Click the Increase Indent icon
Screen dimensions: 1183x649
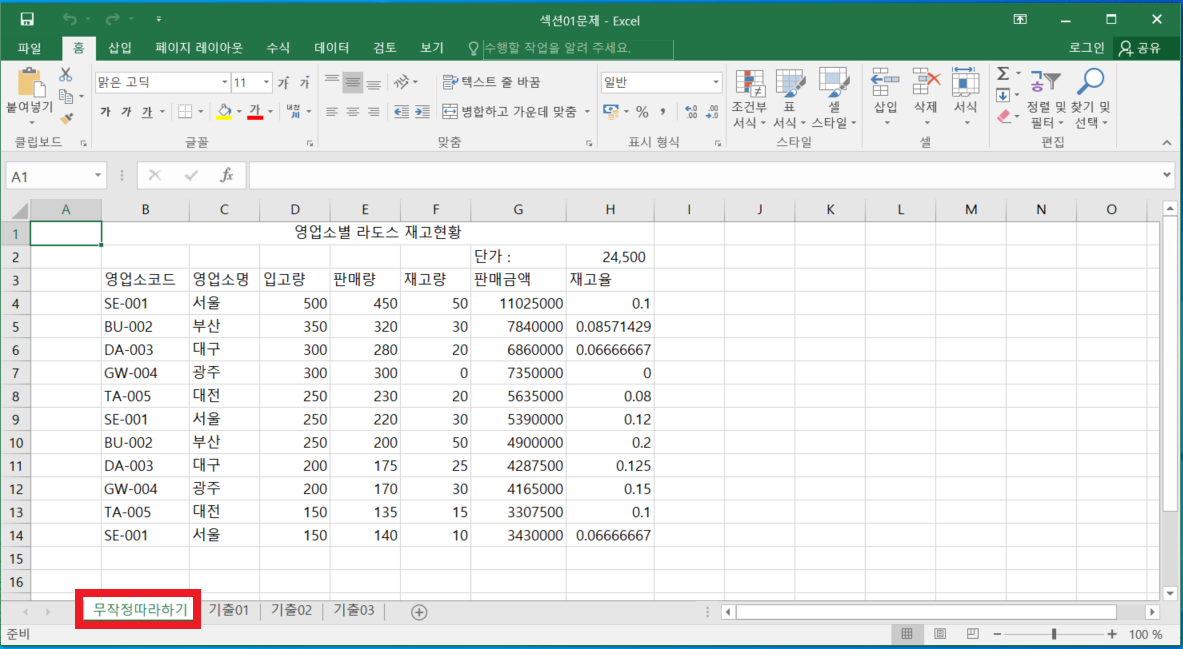click(425, 112)
